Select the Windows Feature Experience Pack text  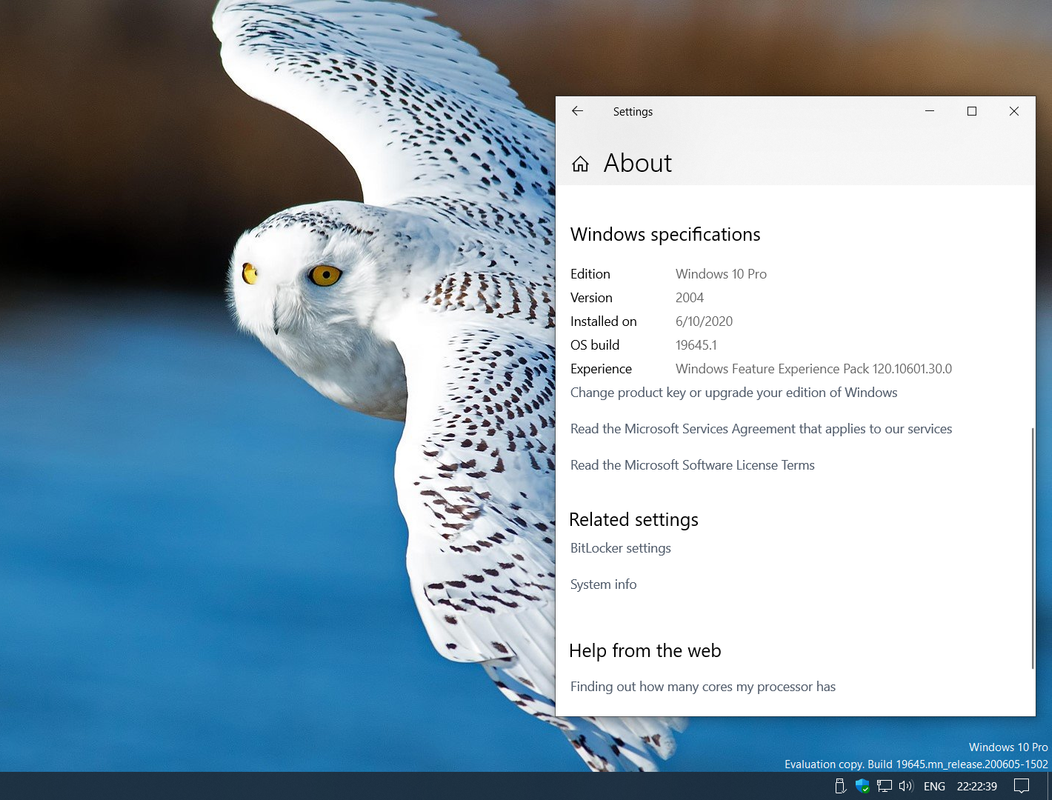click(x=813, y=368)
